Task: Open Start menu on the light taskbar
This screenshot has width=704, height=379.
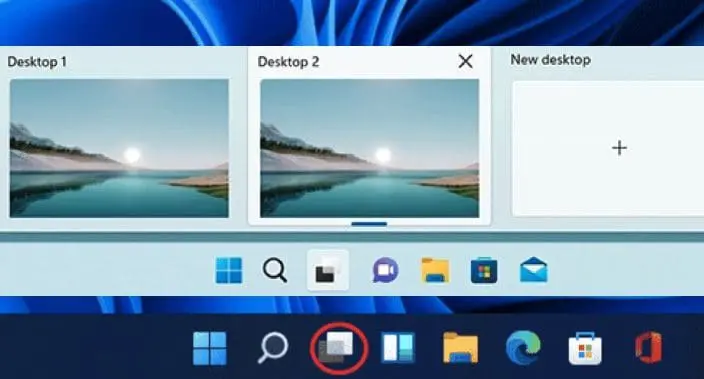Action: pos(229,270)
